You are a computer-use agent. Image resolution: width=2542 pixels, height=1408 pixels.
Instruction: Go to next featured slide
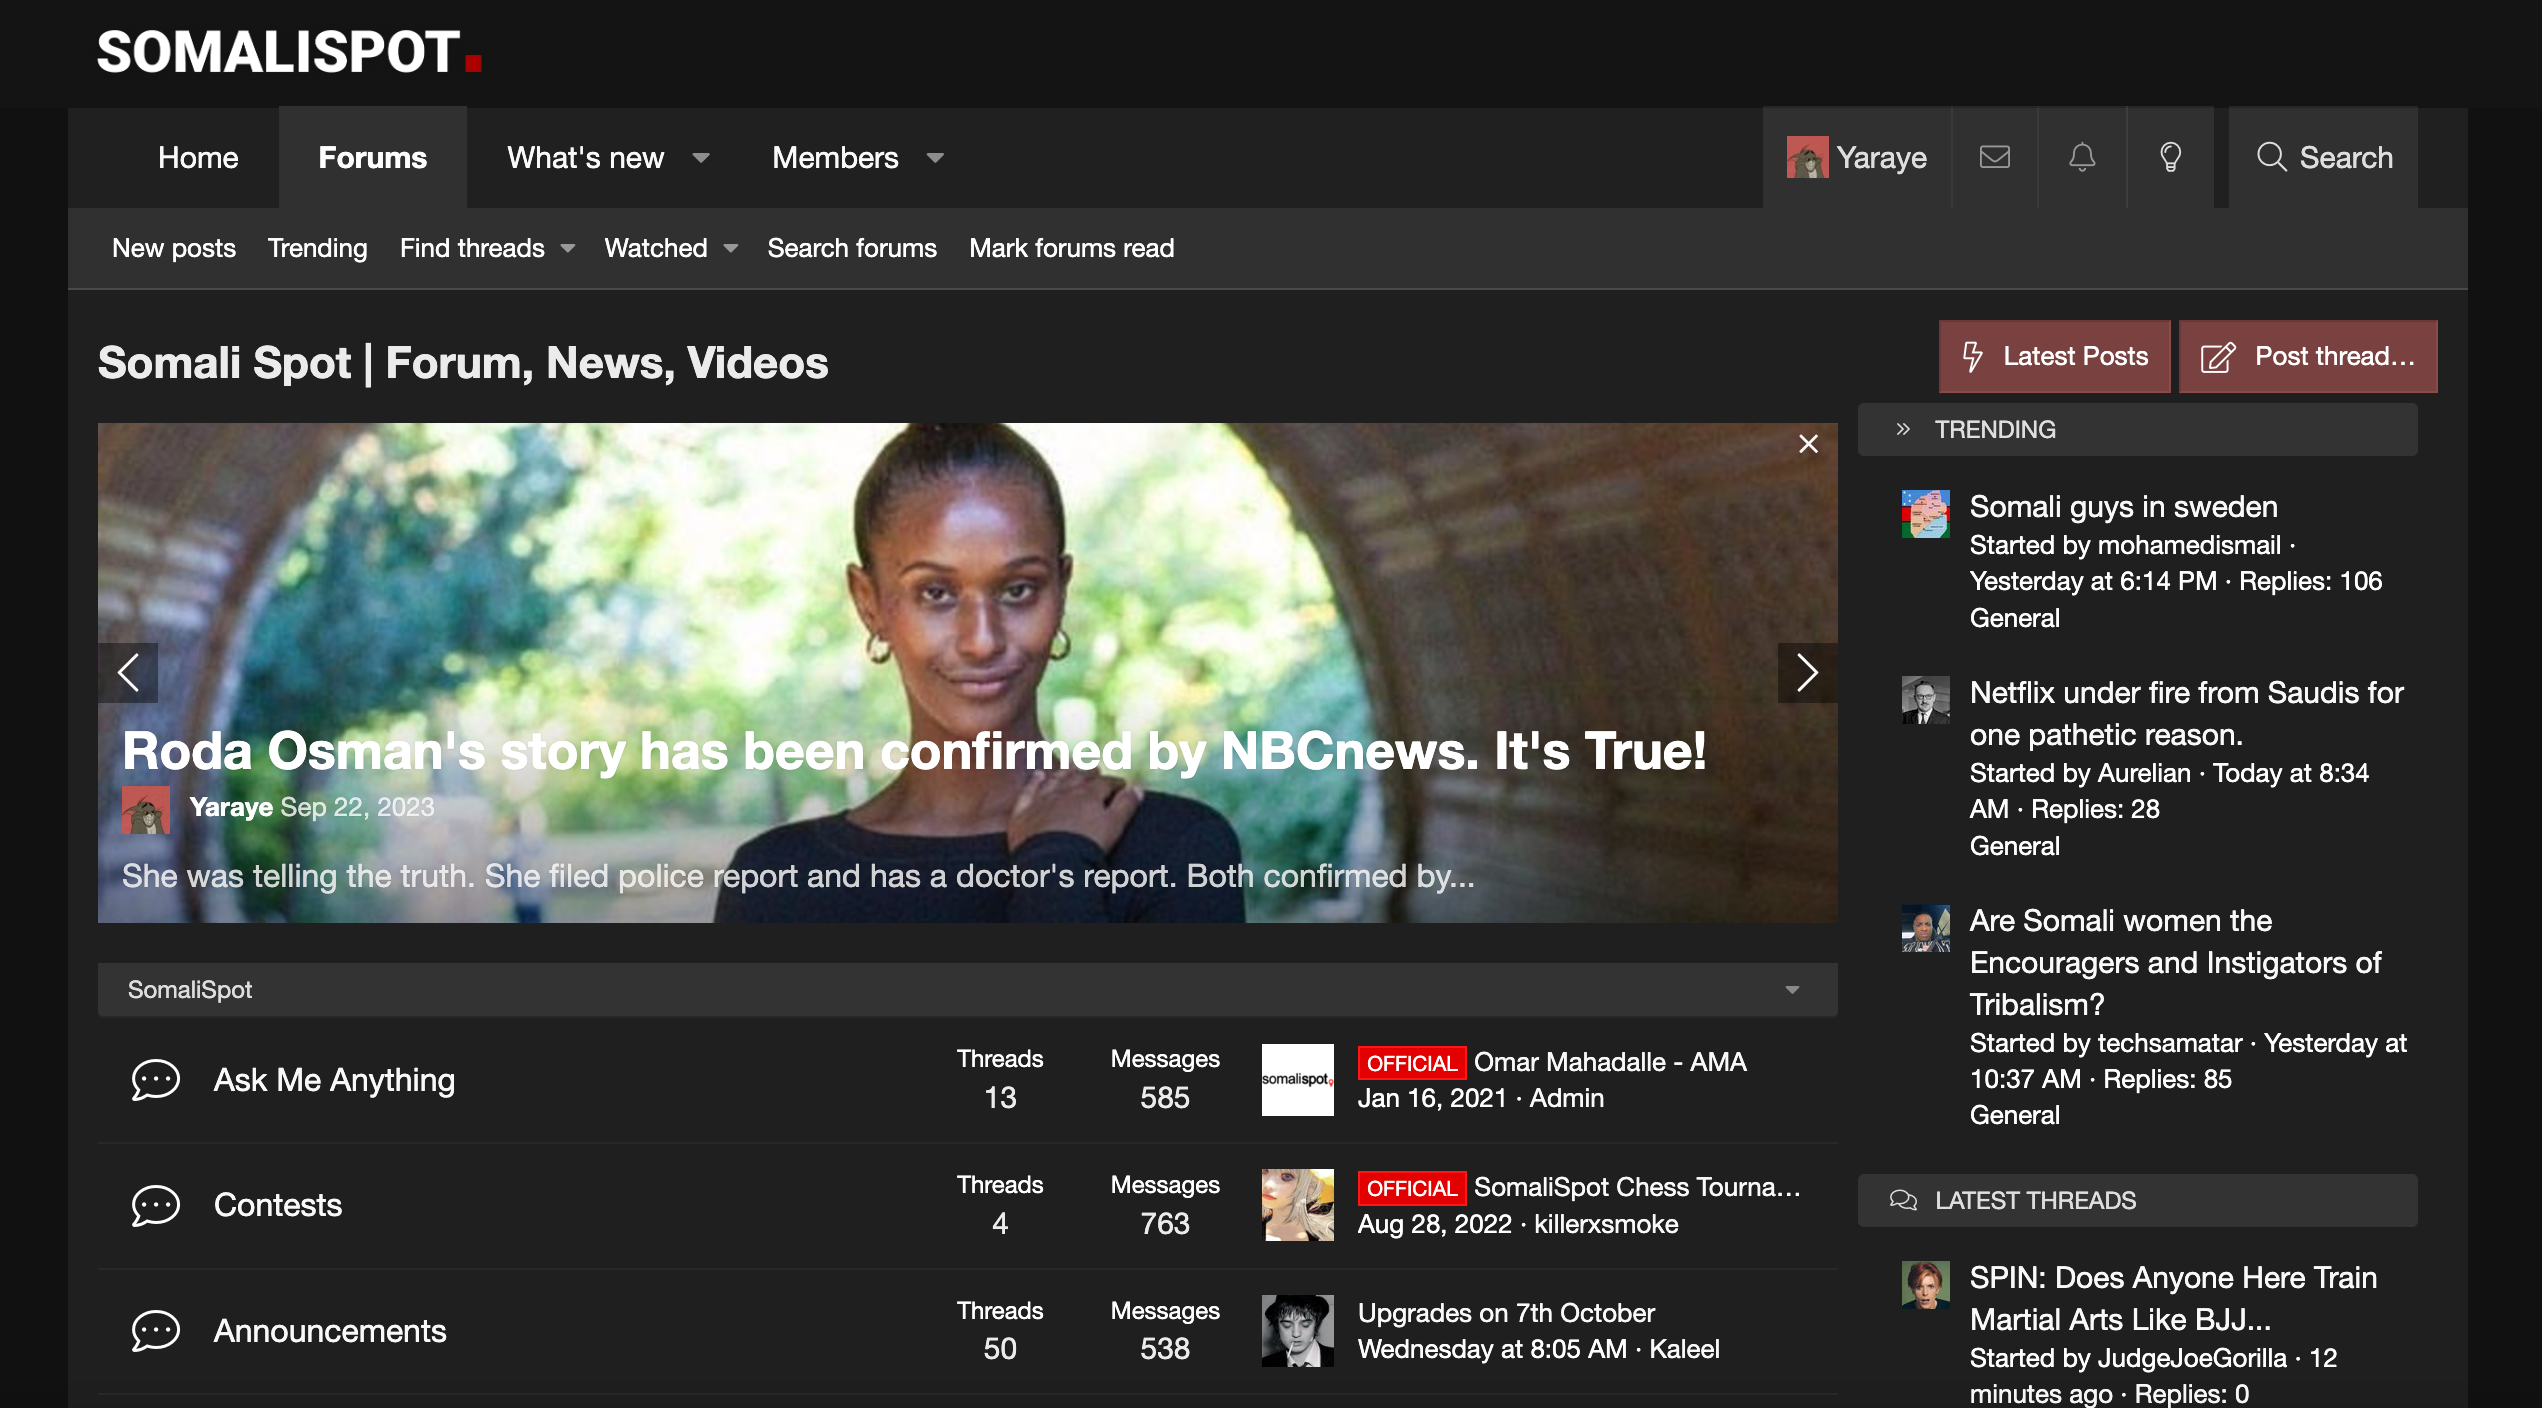coord(1806,672)
